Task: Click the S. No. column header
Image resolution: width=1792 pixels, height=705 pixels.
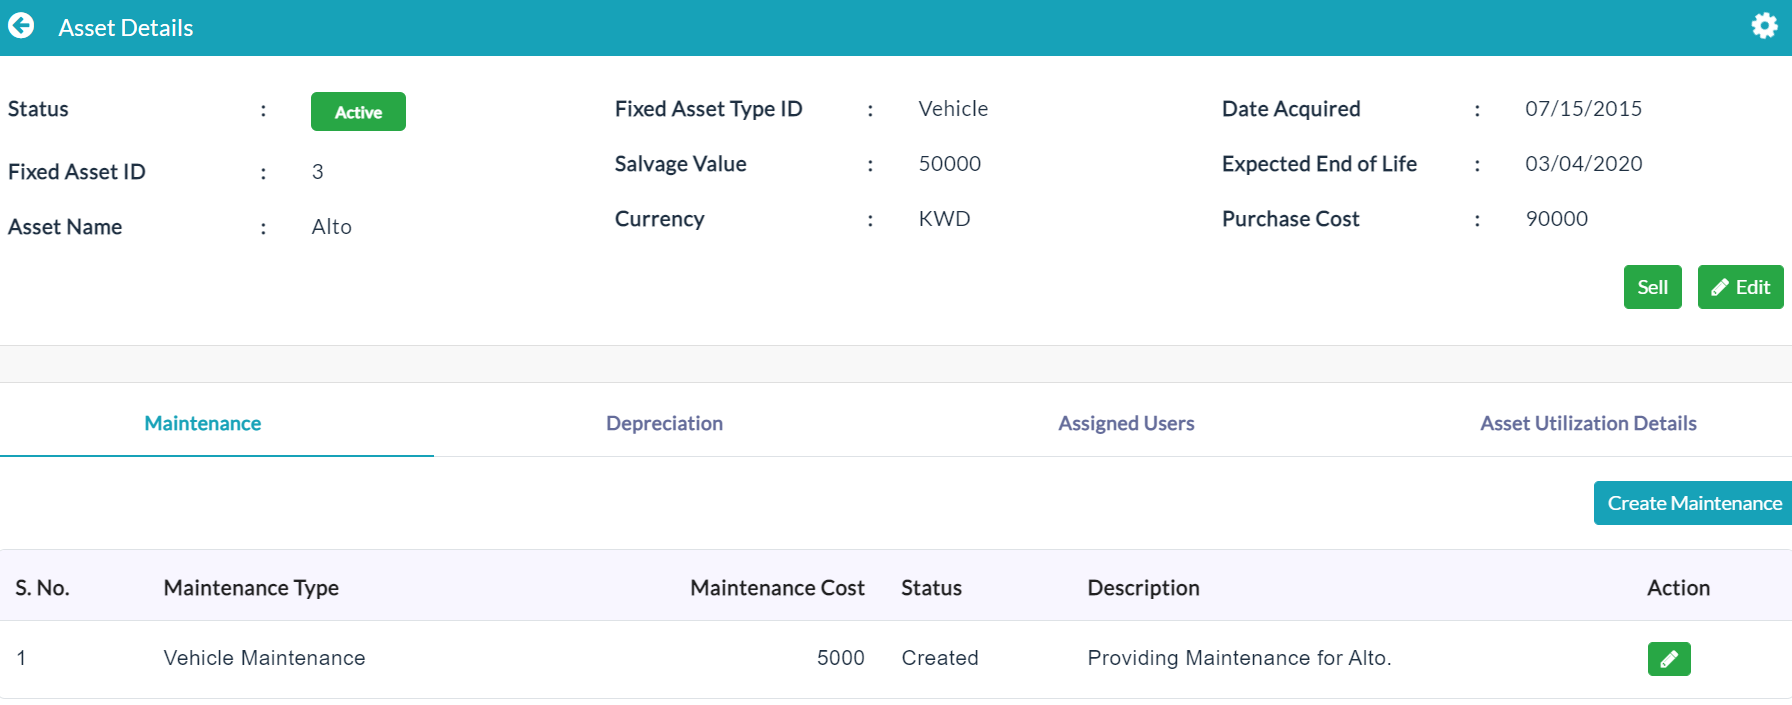Action: click(42, 588)
